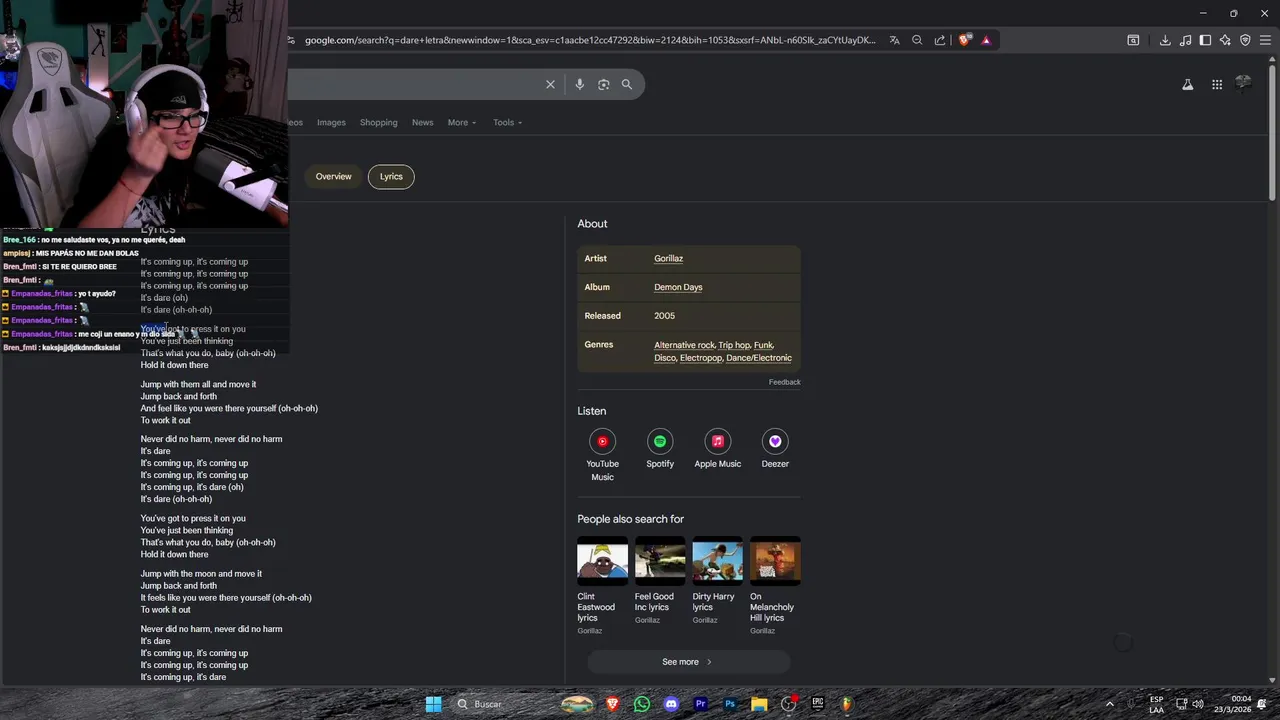The image size is (1280, 720).
Task: Open Dirty Harry lyrics thumbnail
Action: pos(718,561)
